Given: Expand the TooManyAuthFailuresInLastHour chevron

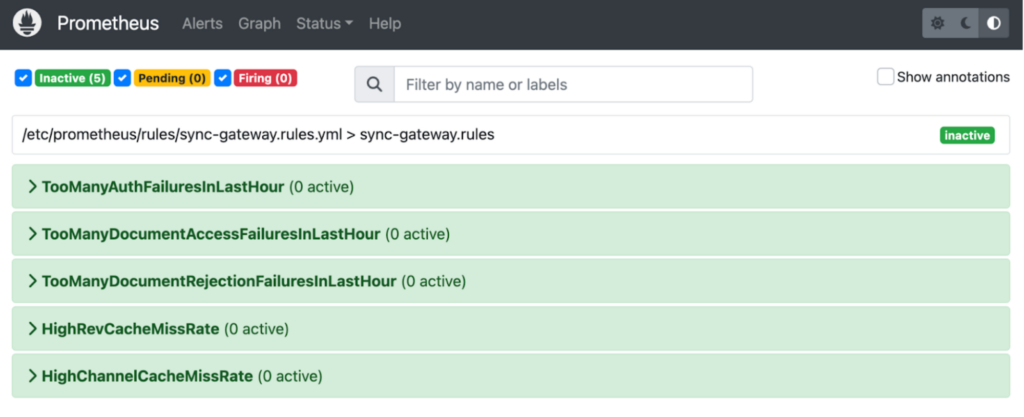Looking at the screenshot, I should click(32, 187).
